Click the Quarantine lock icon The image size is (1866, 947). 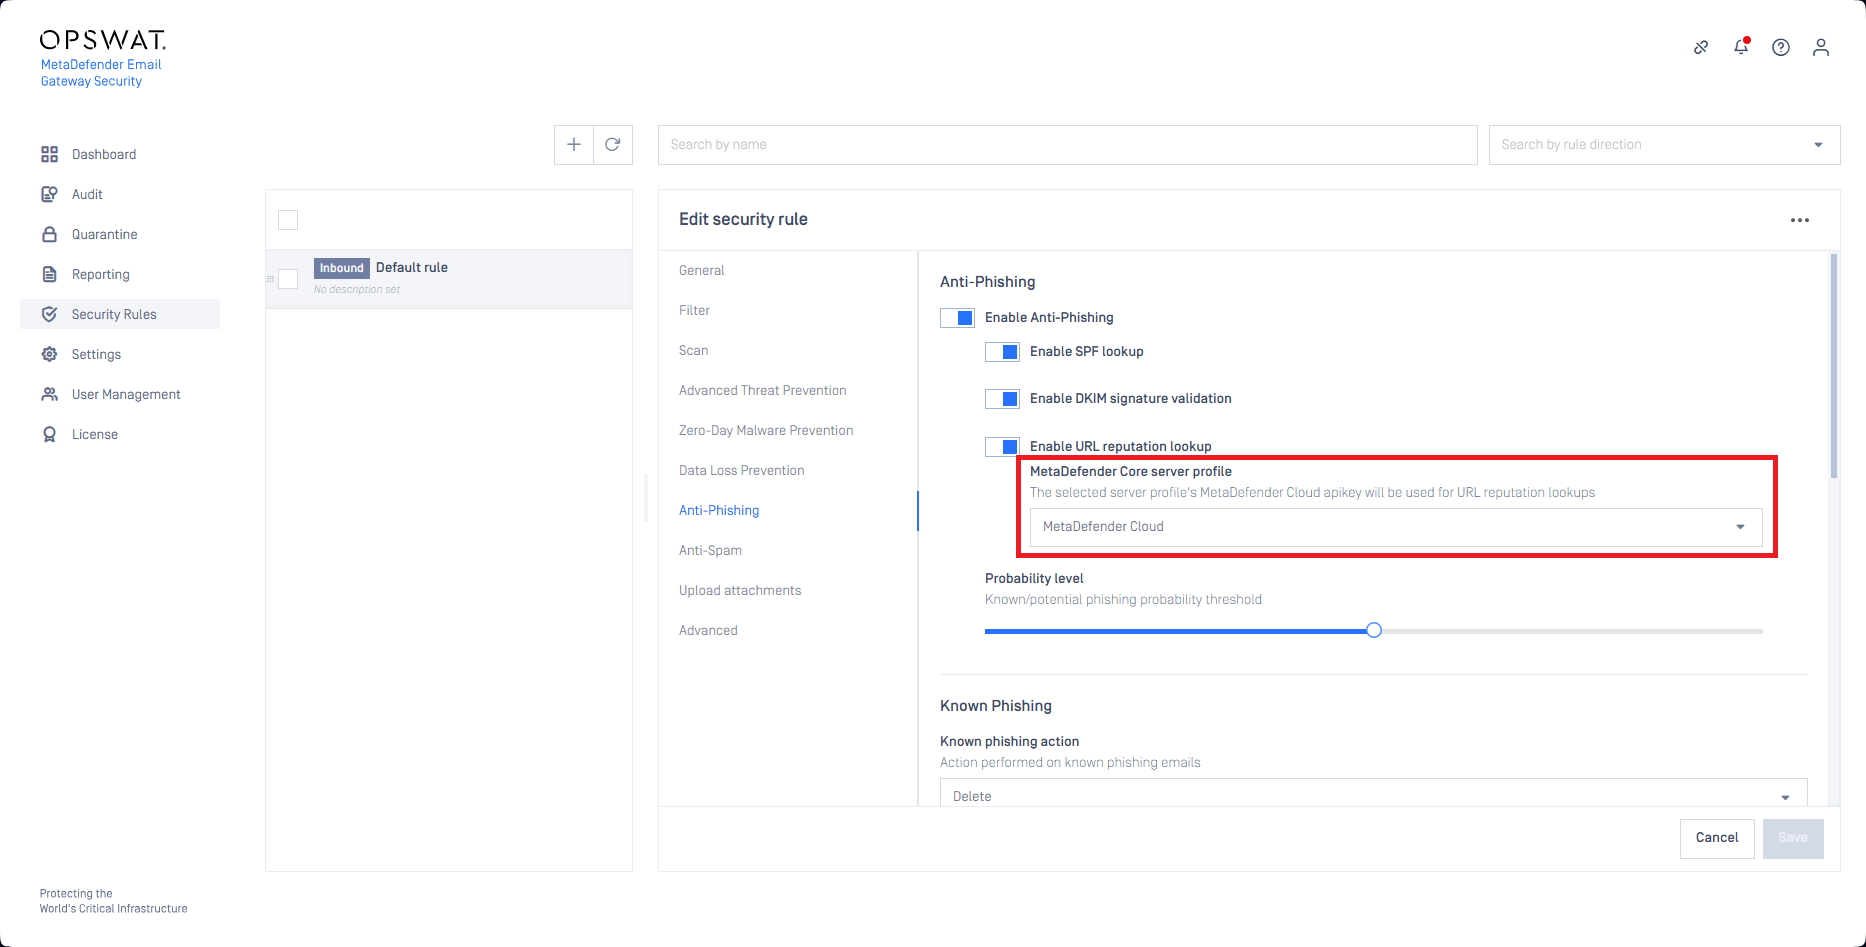pos(49,234)
